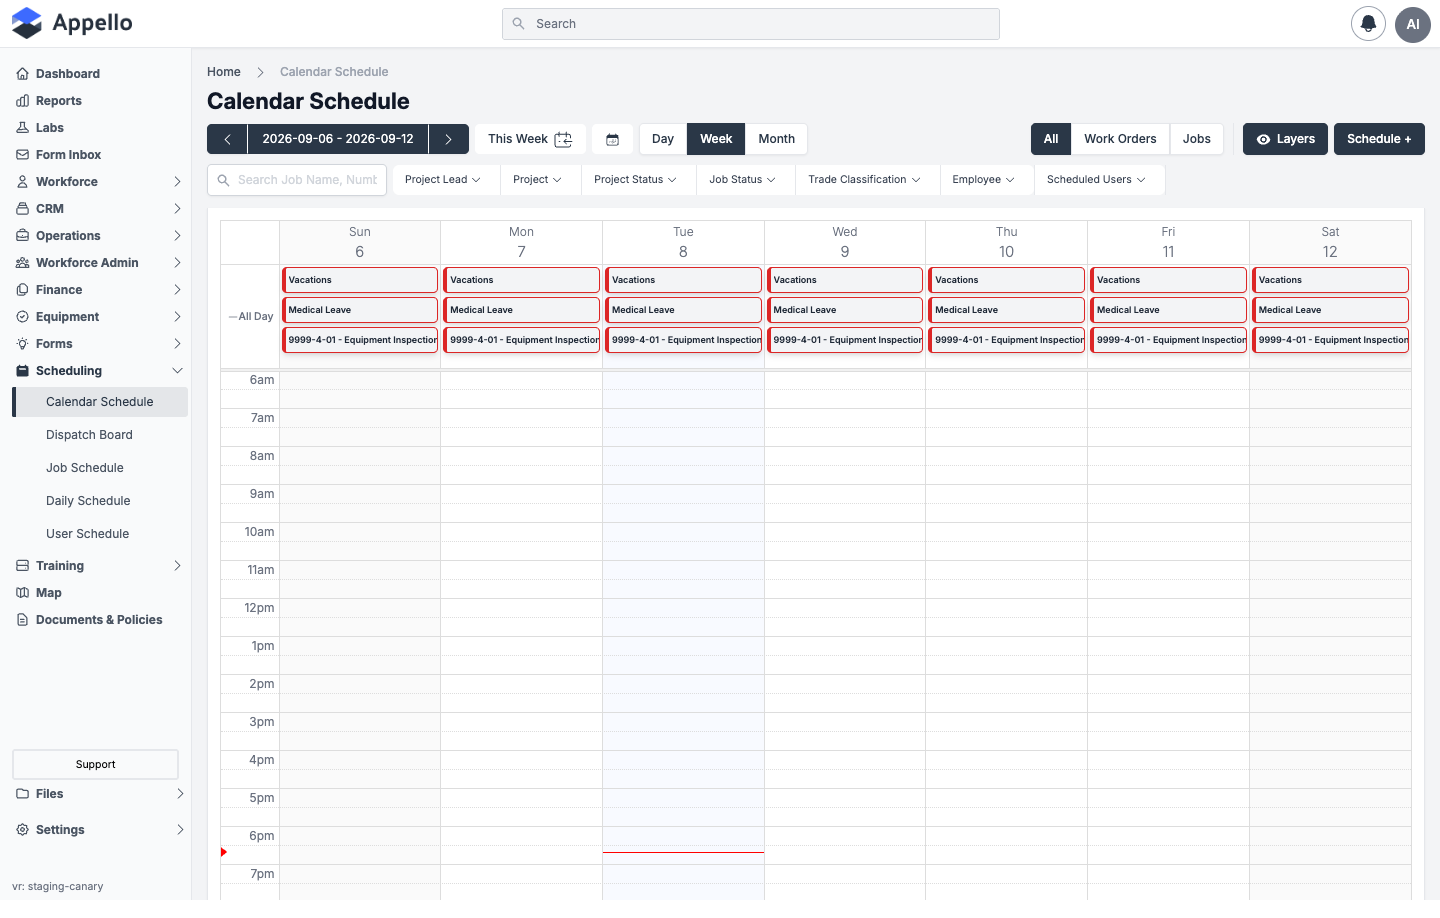
Task: Open Daily Schedule page
Action: click(x=88, y=501)
